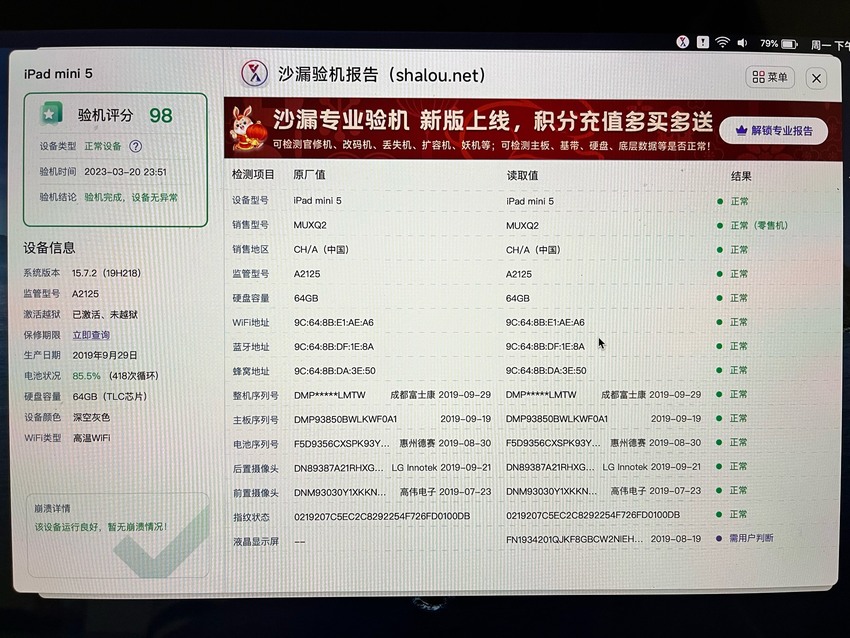Click the 结果 column header

[740, 176]
